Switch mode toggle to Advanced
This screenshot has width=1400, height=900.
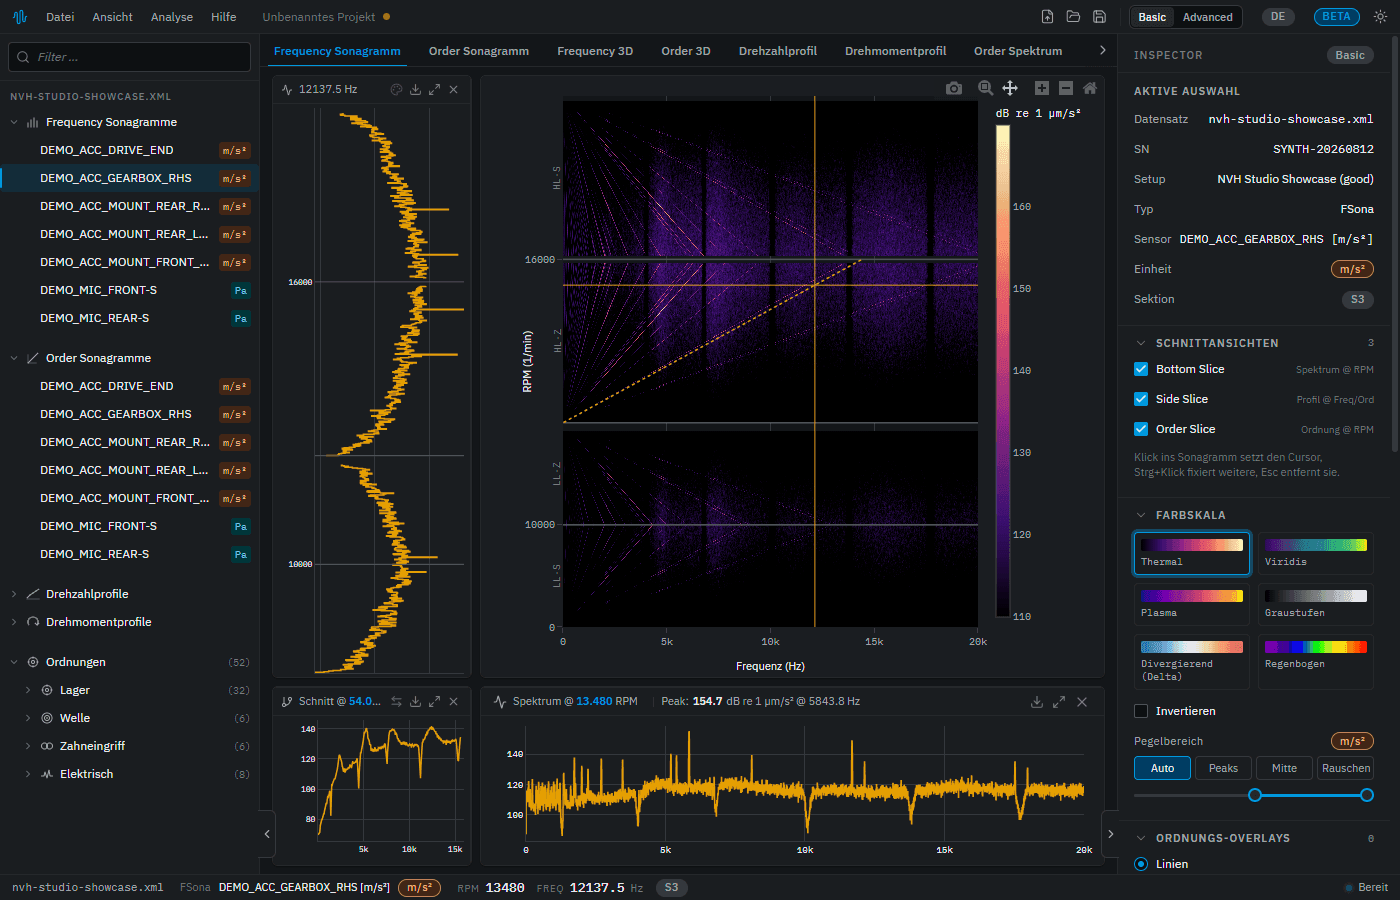1208,17
